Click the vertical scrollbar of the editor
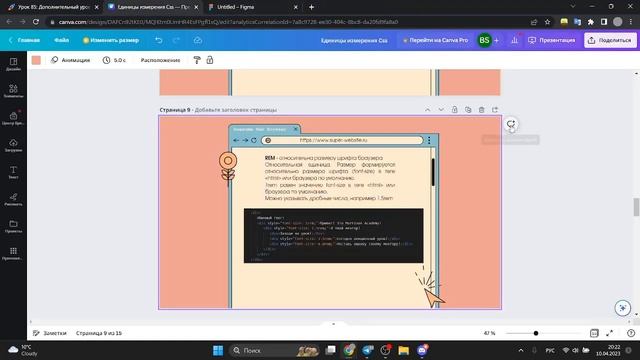 point(636,207)
